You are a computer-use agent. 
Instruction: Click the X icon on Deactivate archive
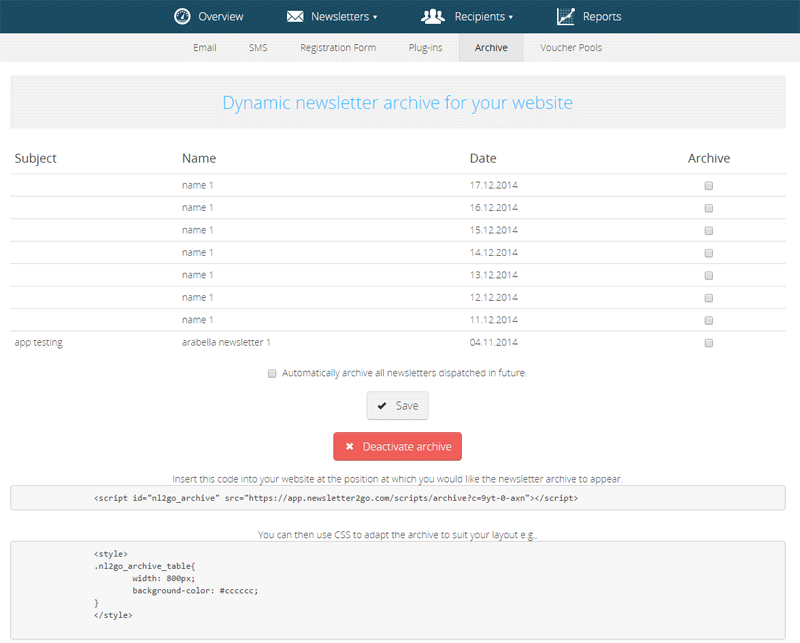349,447
